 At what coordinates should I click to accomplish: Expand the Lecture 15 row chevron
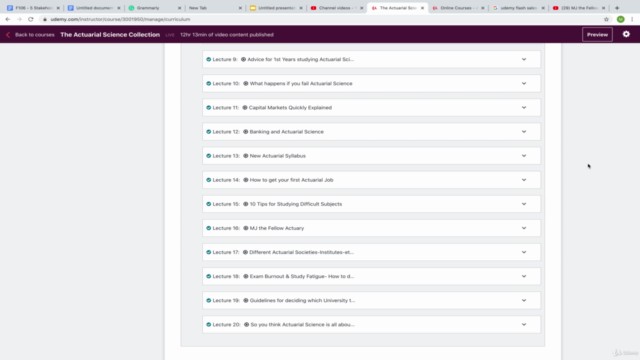[524, 204]
